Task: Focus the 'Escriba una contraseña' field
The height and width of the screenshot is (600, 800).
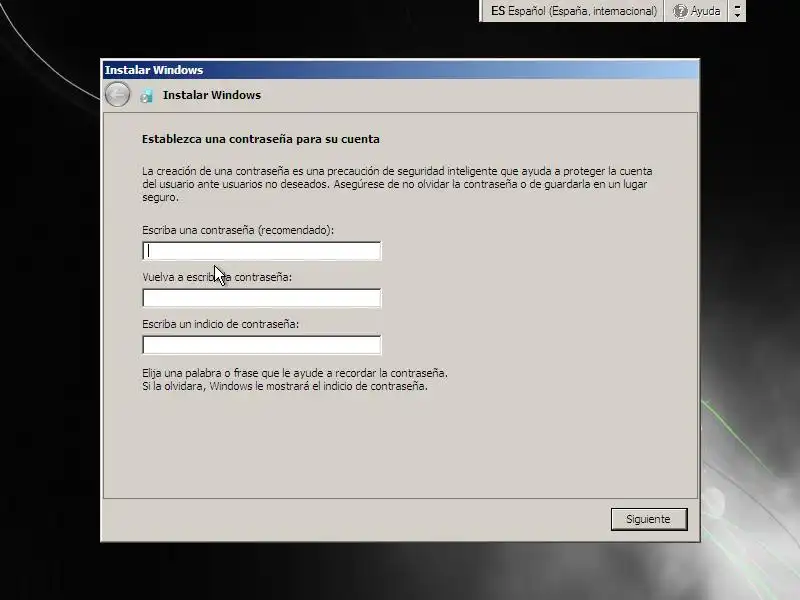Action: coord(262,251)
